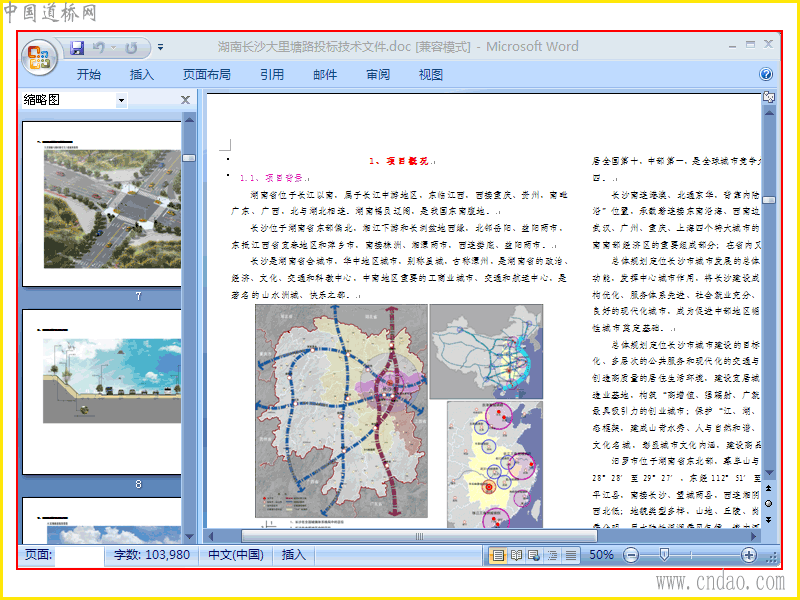Select page 8 thumbnail
The height and width of the screenshot is (600, 800).
[x=102, y=392]
